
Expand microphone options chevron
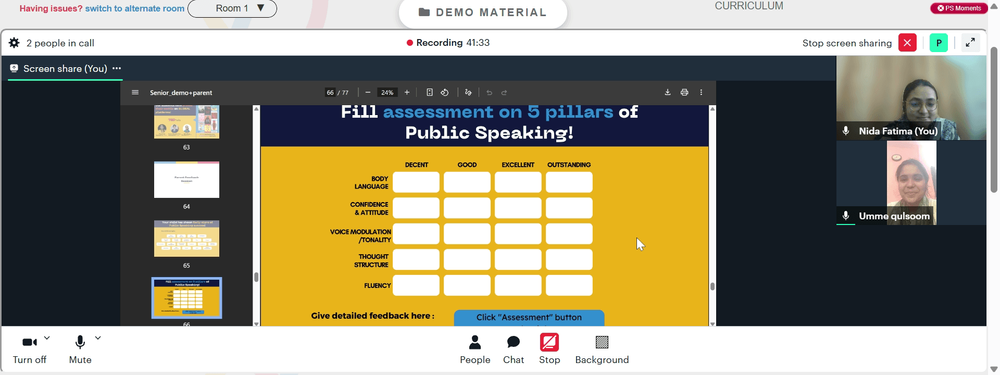98,337
